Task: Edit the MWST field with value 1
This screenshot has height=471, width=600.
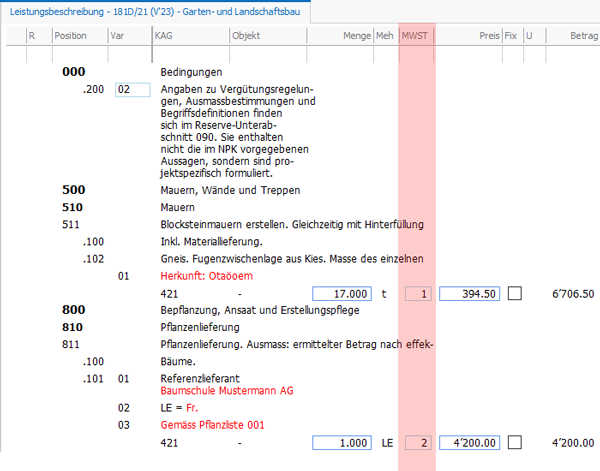Action: (x=418, y=294)
